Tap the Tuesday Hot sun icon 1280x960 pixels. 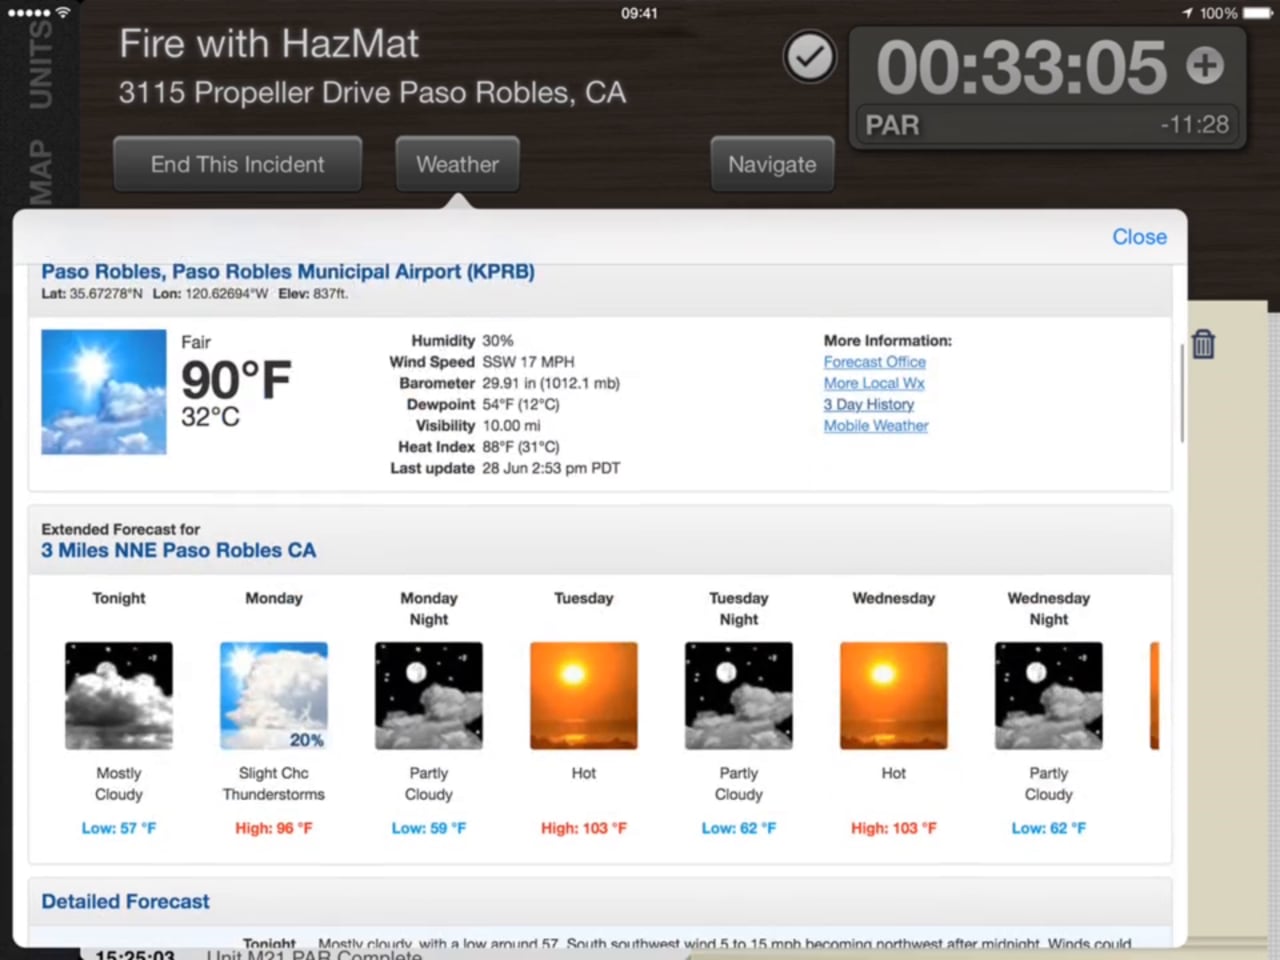click(584, 696)
